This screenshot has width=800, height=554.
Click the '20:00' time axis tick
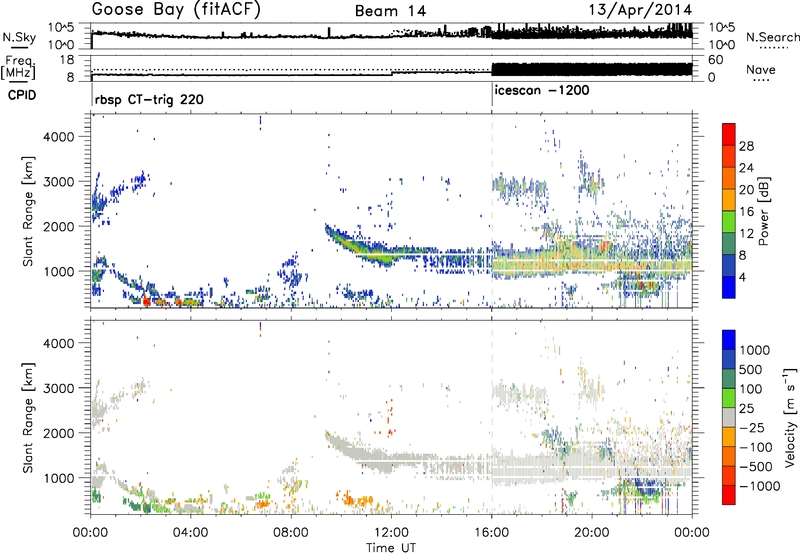pos(592,533)
